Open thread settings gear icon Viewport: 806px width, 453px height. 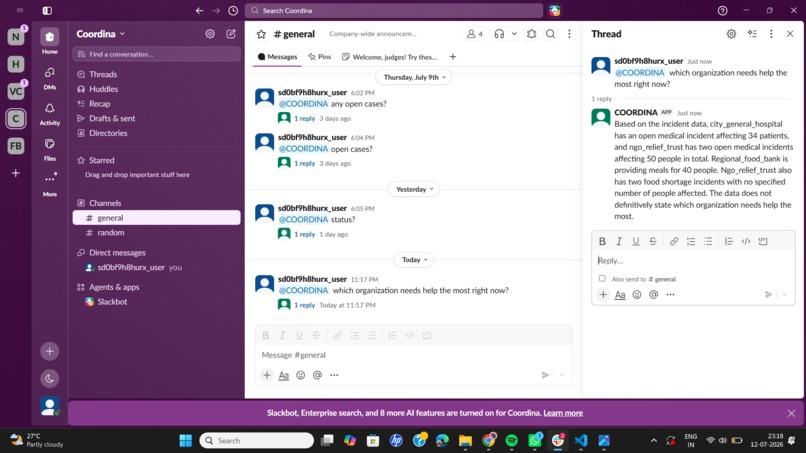pyautogui.click(x=731, y=34)
